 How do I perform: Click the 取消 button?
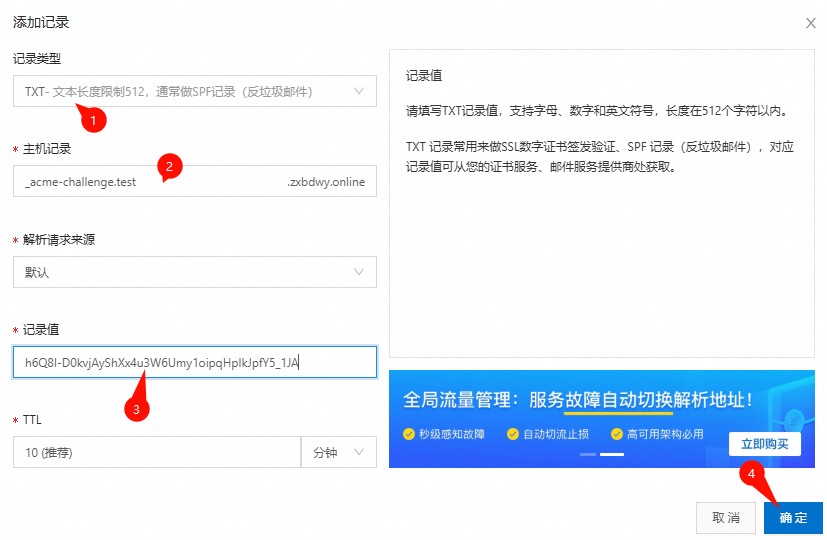(x=726, y=518)
